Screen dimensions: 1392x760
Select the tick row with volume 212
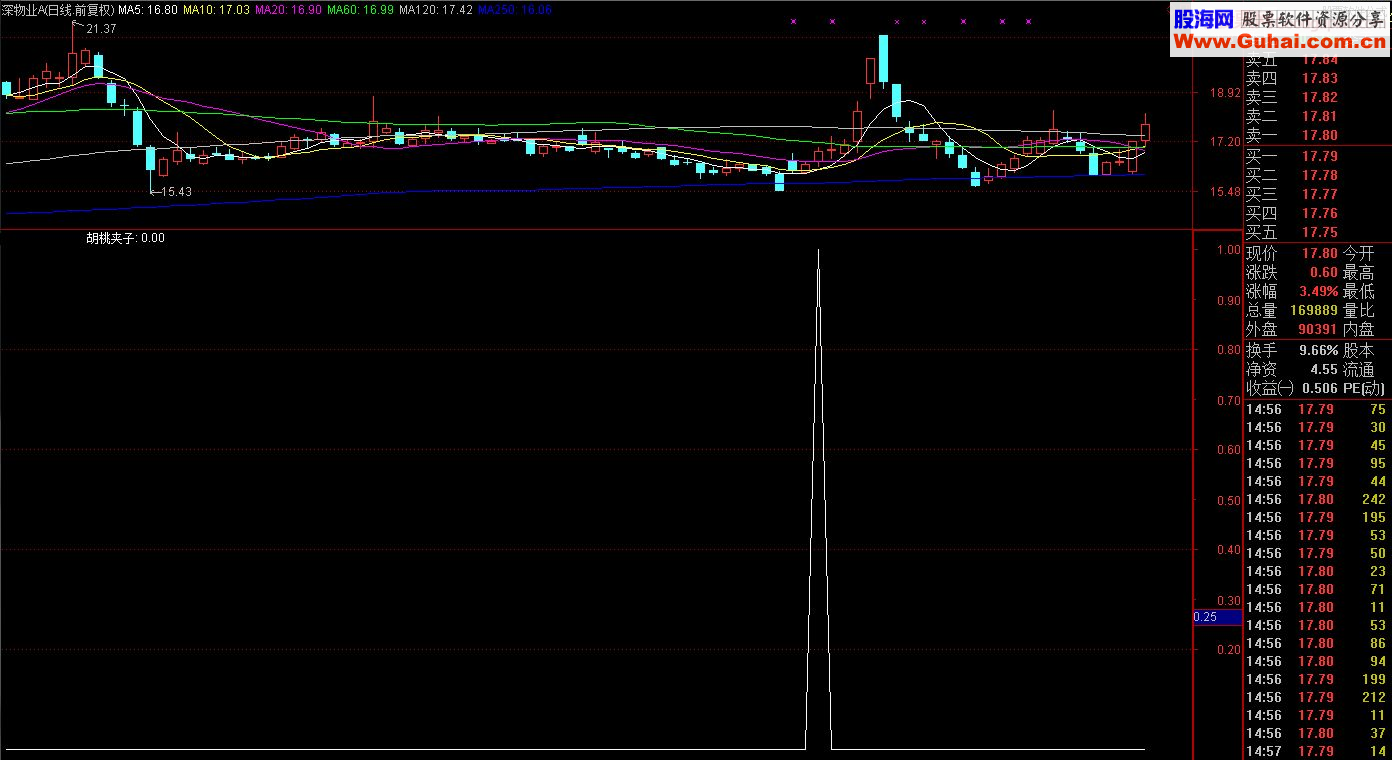(x=1317, y=697)
